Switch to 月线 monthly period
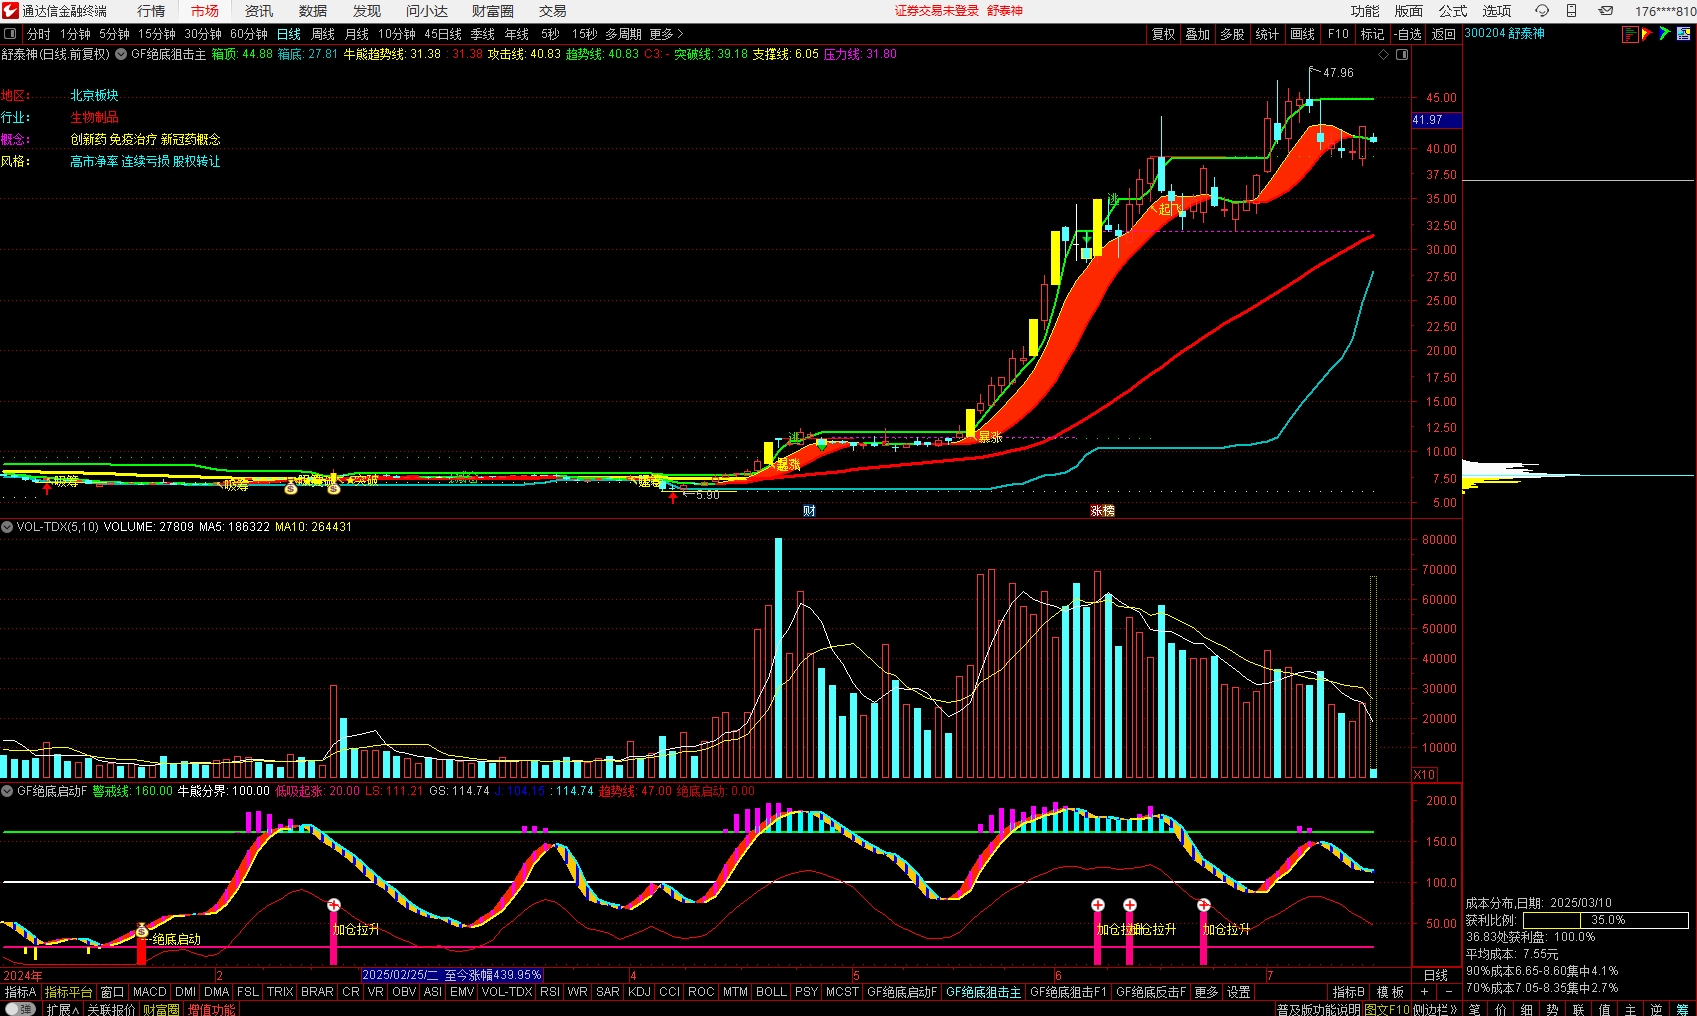This screenshot has height=1016, width=1697. coord(357,34)
